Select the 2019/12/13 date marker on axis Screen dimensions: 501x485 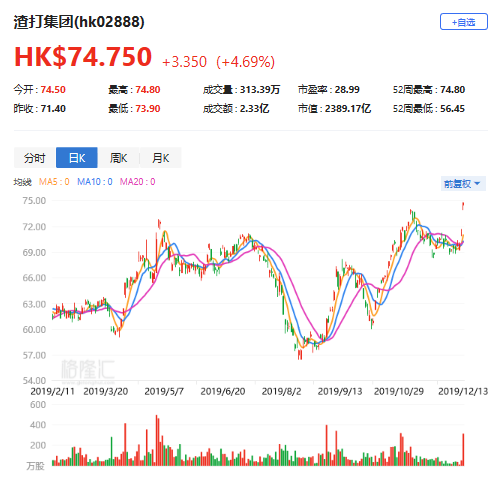point(463,391)
